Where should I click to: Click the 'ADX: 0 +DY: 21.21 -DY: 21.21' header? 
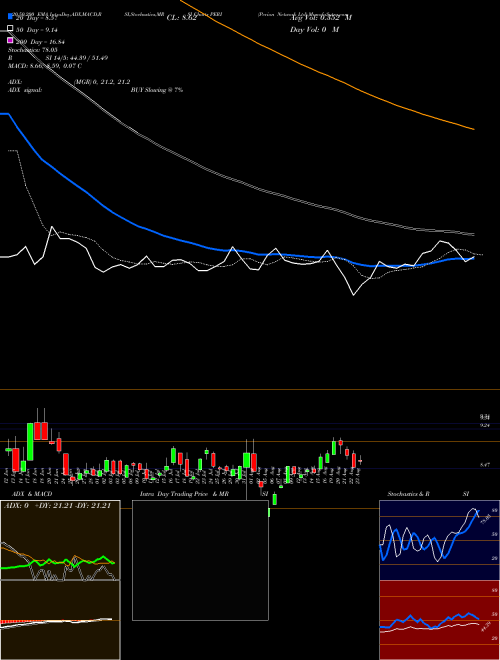tap(57, 506)
